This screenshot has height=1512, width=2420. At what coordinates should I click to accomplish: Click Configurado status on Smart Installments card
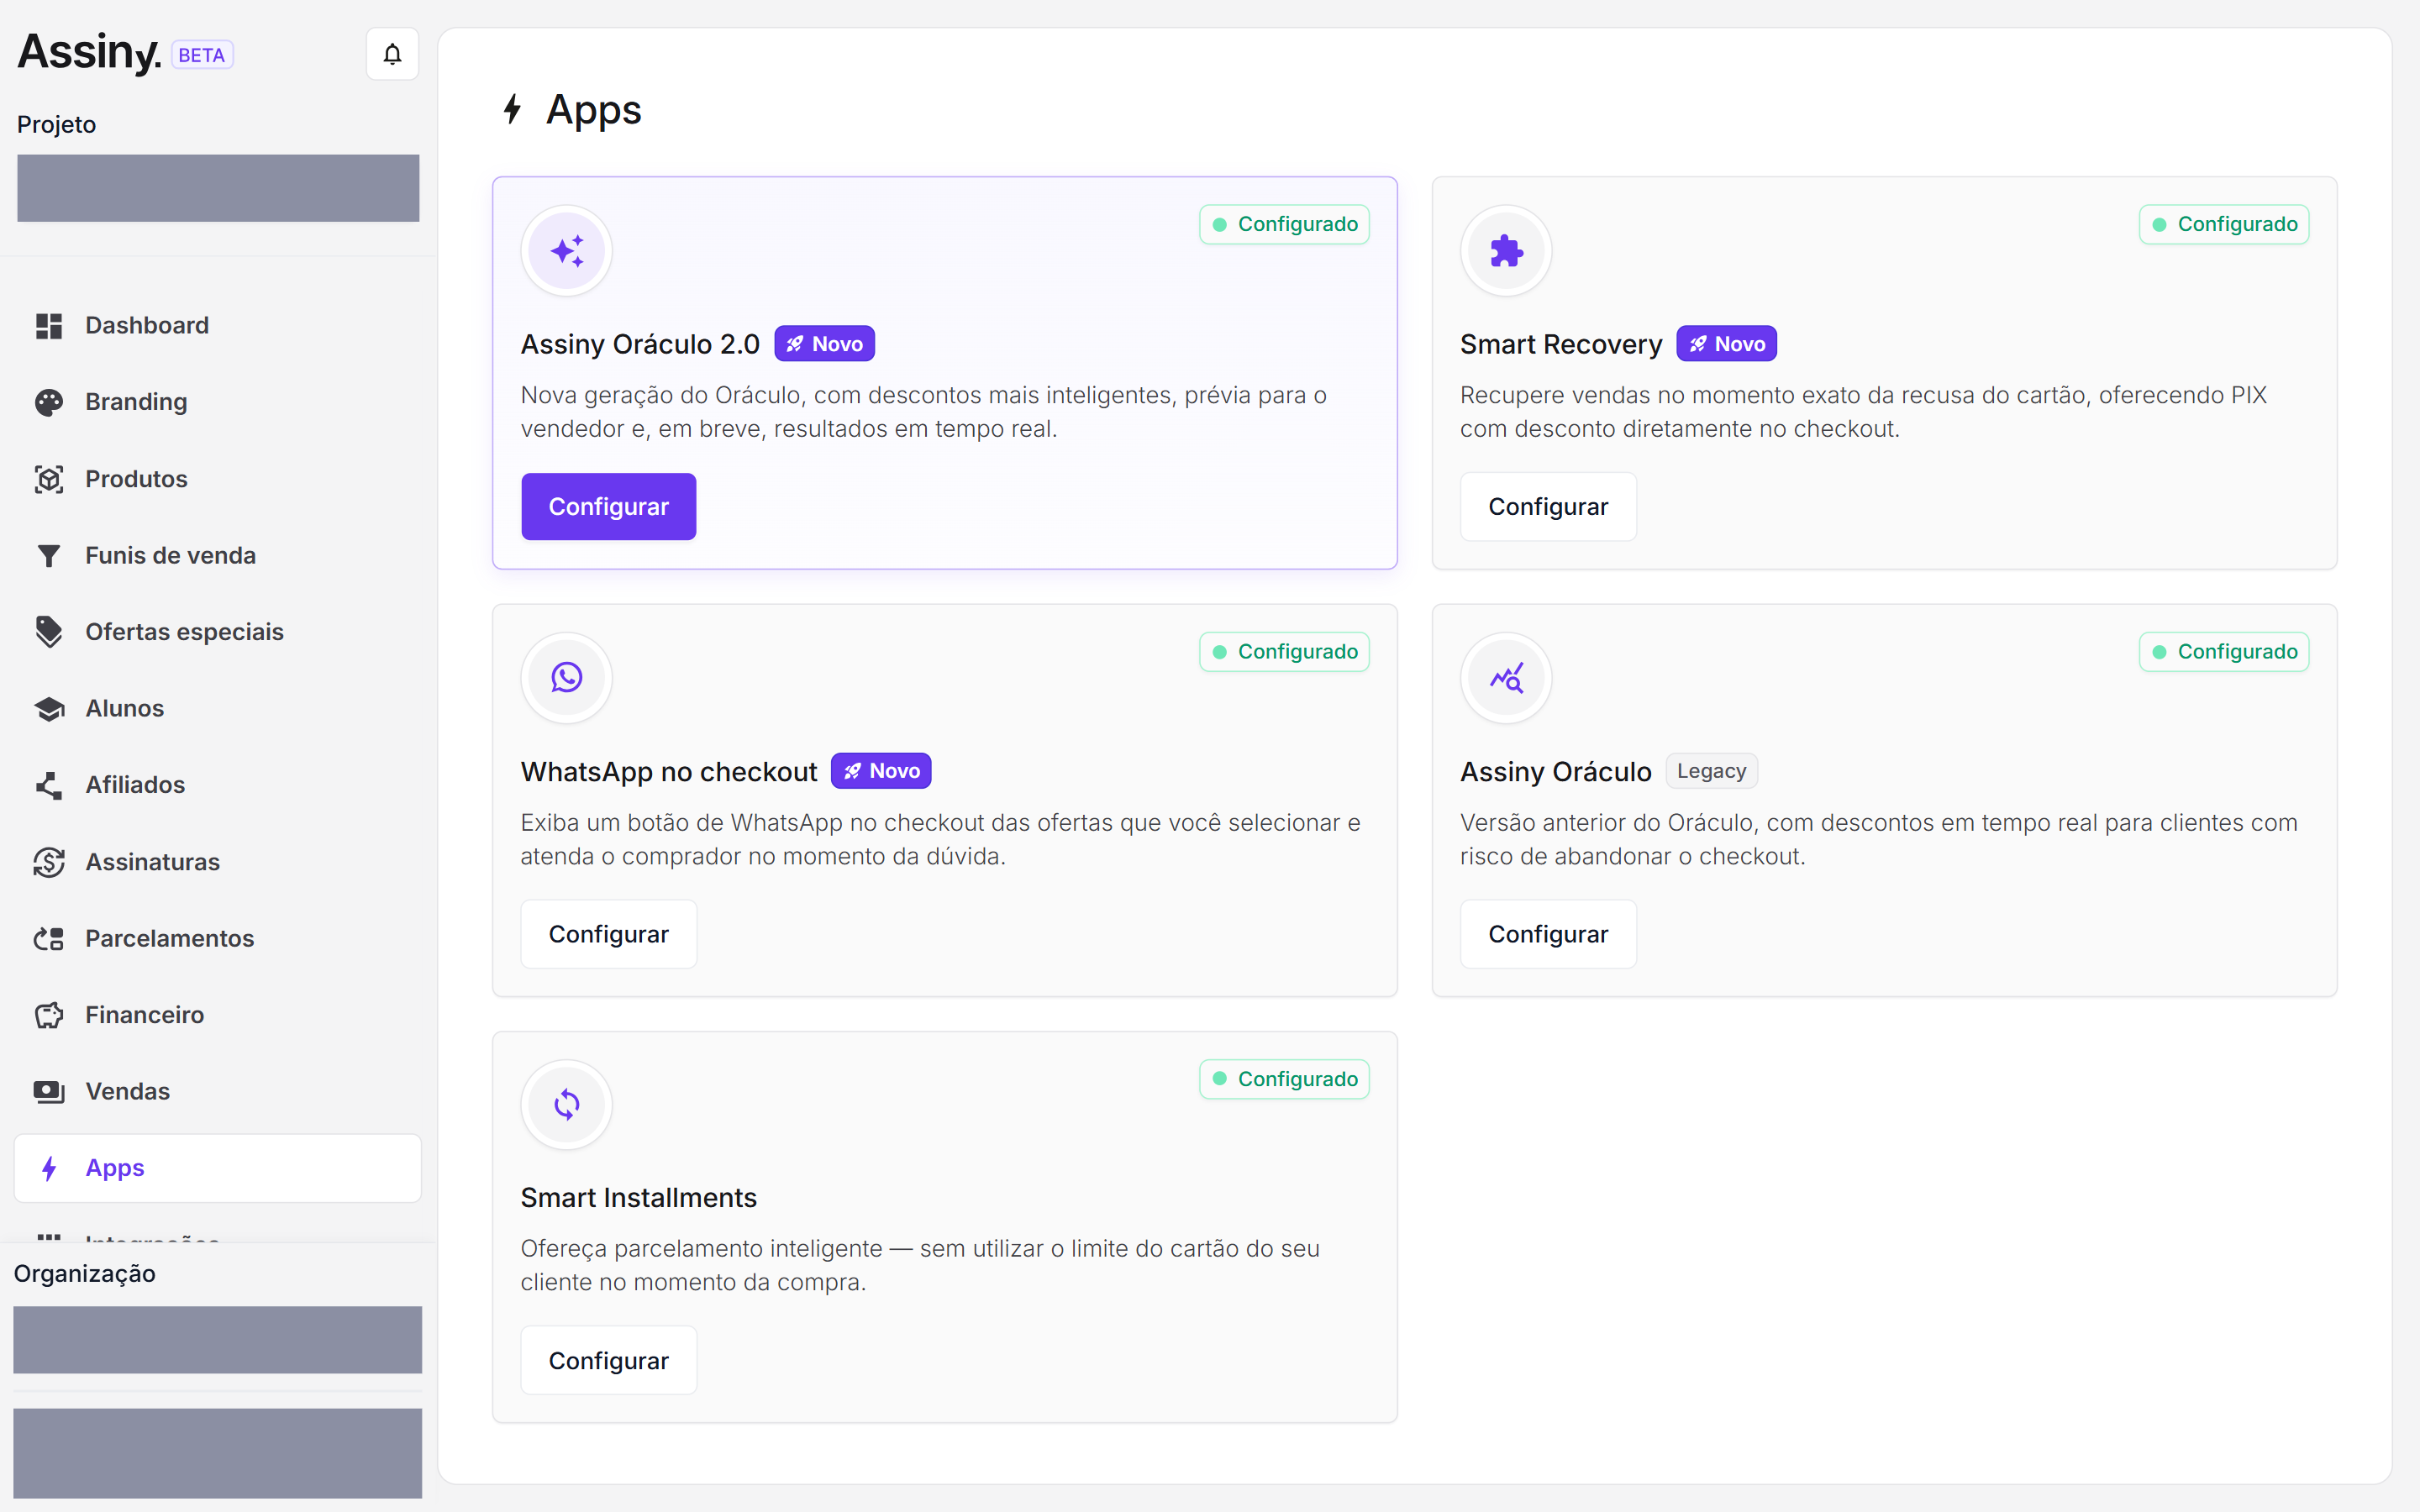tap(1284, 1079)
